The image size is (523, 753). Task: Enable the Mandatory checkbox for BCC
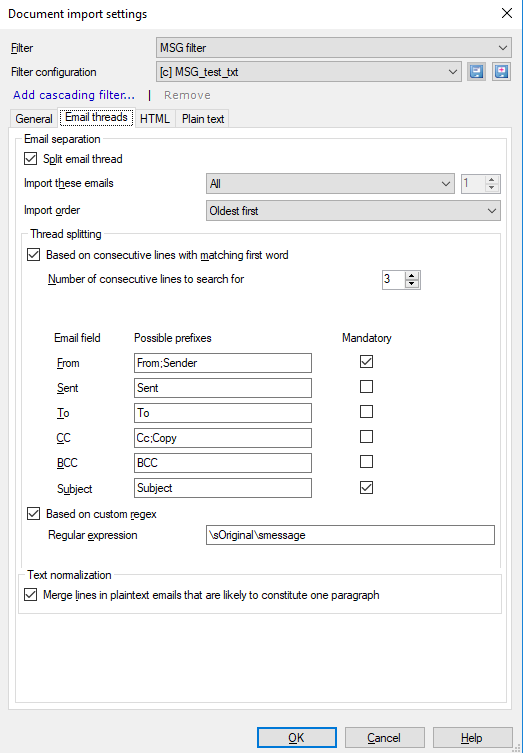[x=366, y=462]
